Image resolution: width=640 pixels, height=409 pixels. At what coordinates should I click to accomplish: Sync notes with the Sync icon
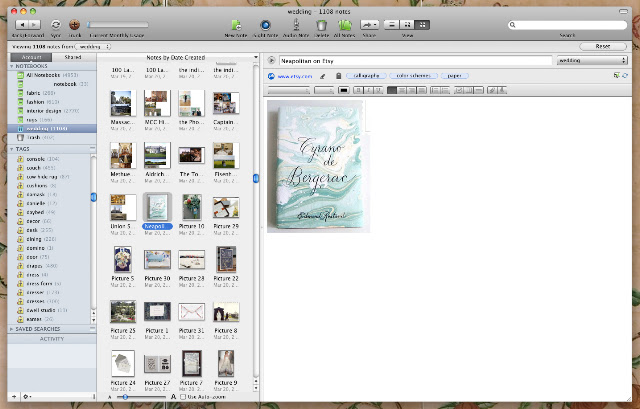pos(56,25)
